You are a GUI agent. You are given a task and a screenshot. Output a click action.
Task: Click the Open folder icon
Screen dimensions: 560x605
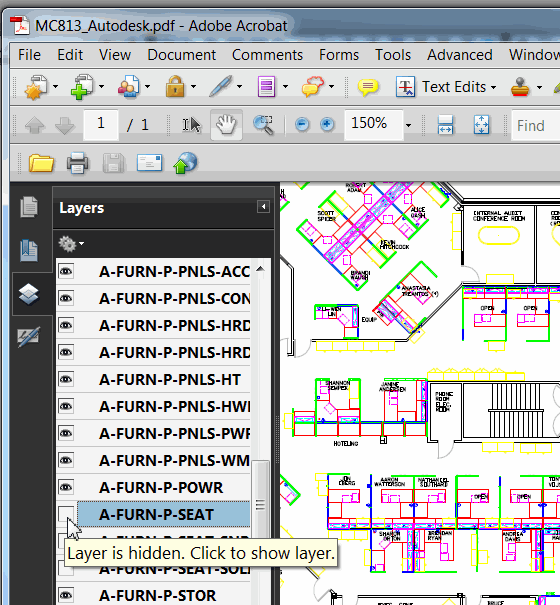point(41,163)
